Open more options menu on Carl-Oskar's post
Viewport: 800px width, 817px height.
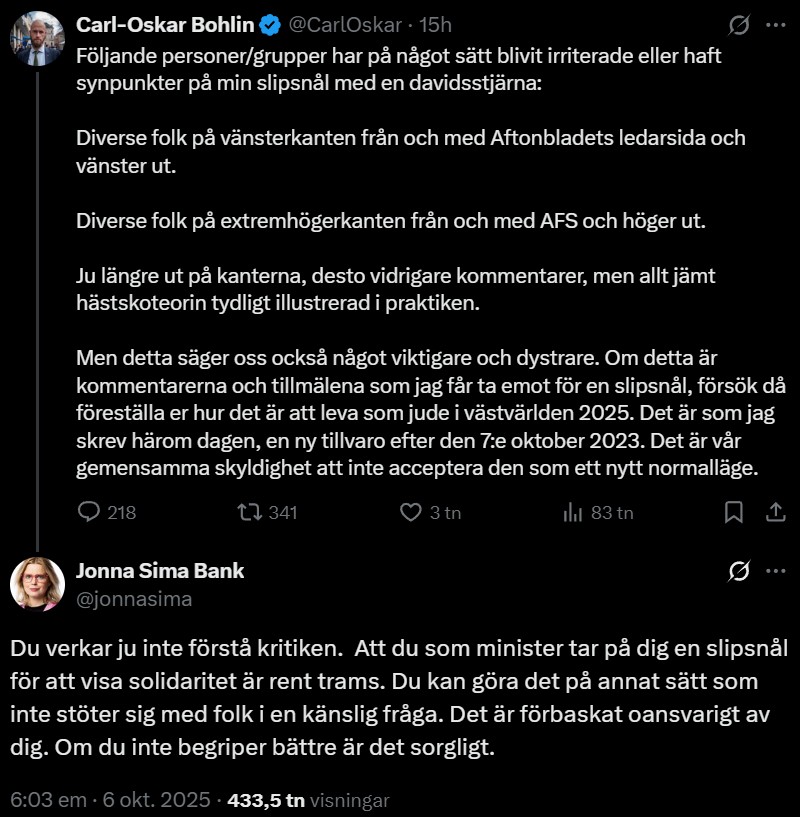[x=775, y=23]
